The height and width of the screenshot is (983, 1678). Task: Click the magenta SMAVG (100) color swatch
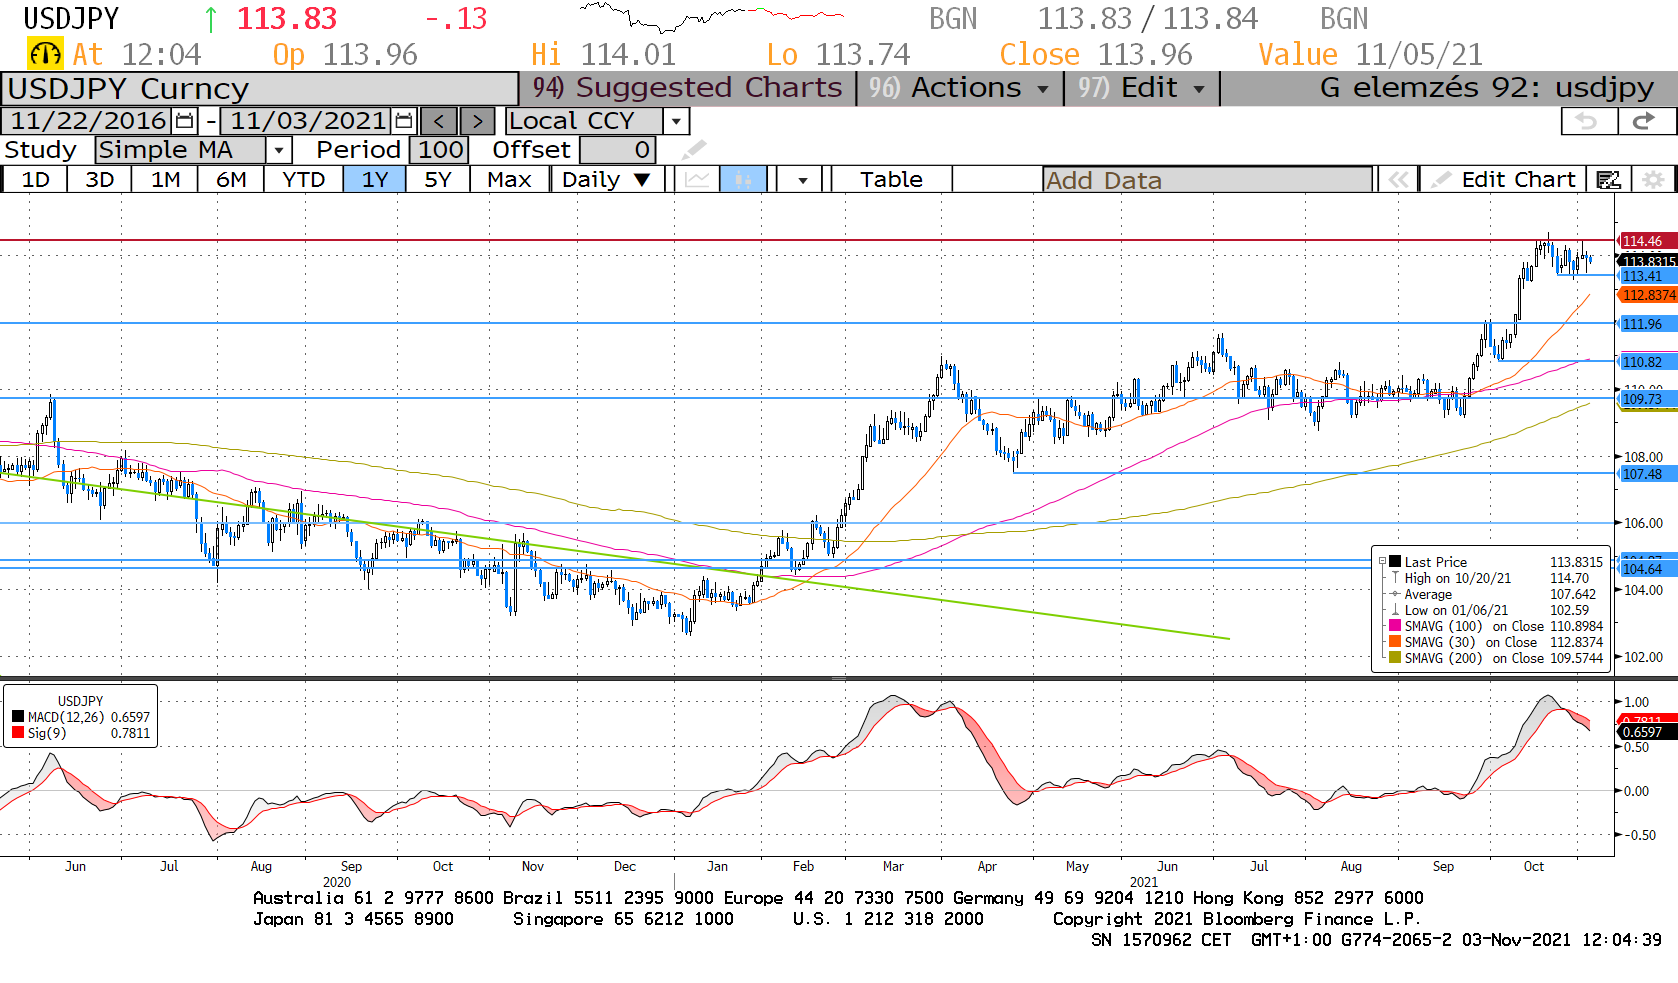1395,626
